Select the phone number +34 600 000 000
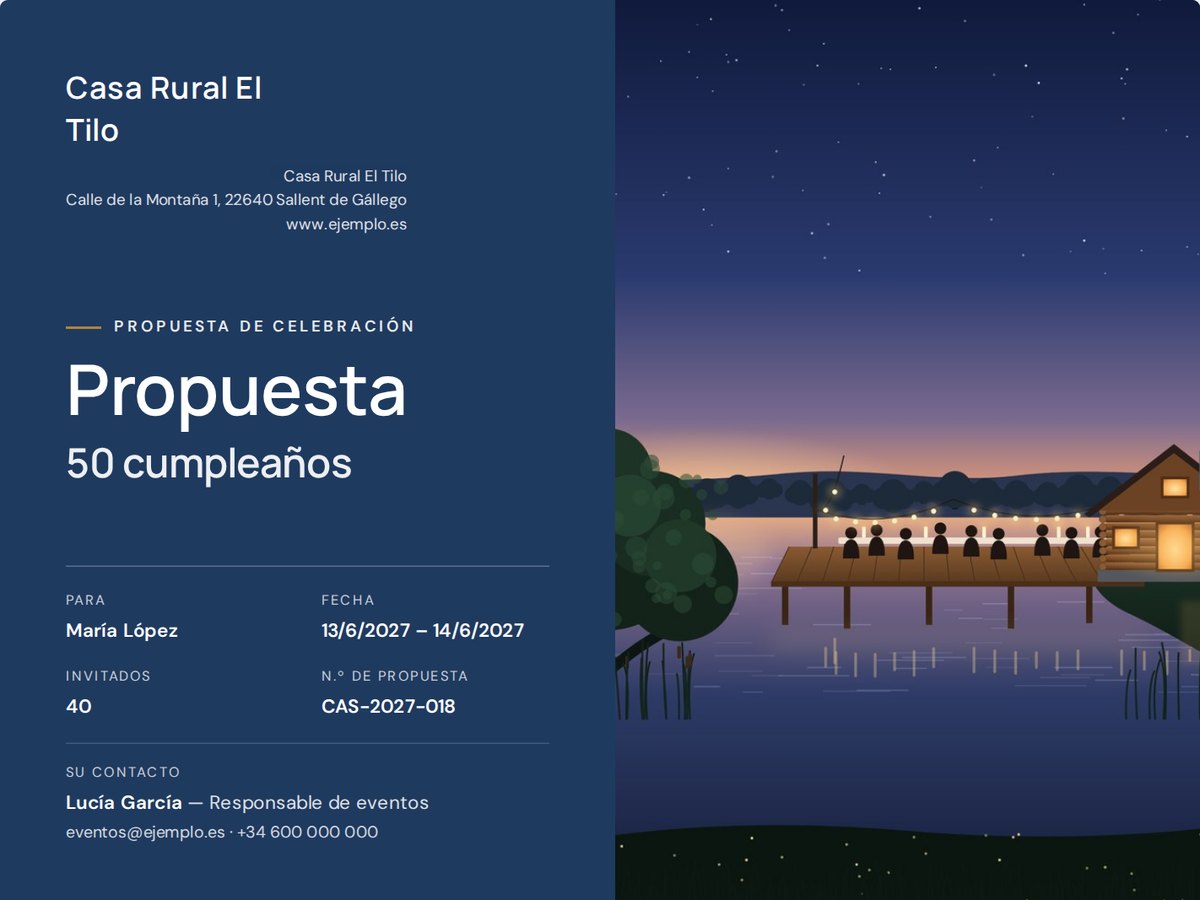 point(308,832)
